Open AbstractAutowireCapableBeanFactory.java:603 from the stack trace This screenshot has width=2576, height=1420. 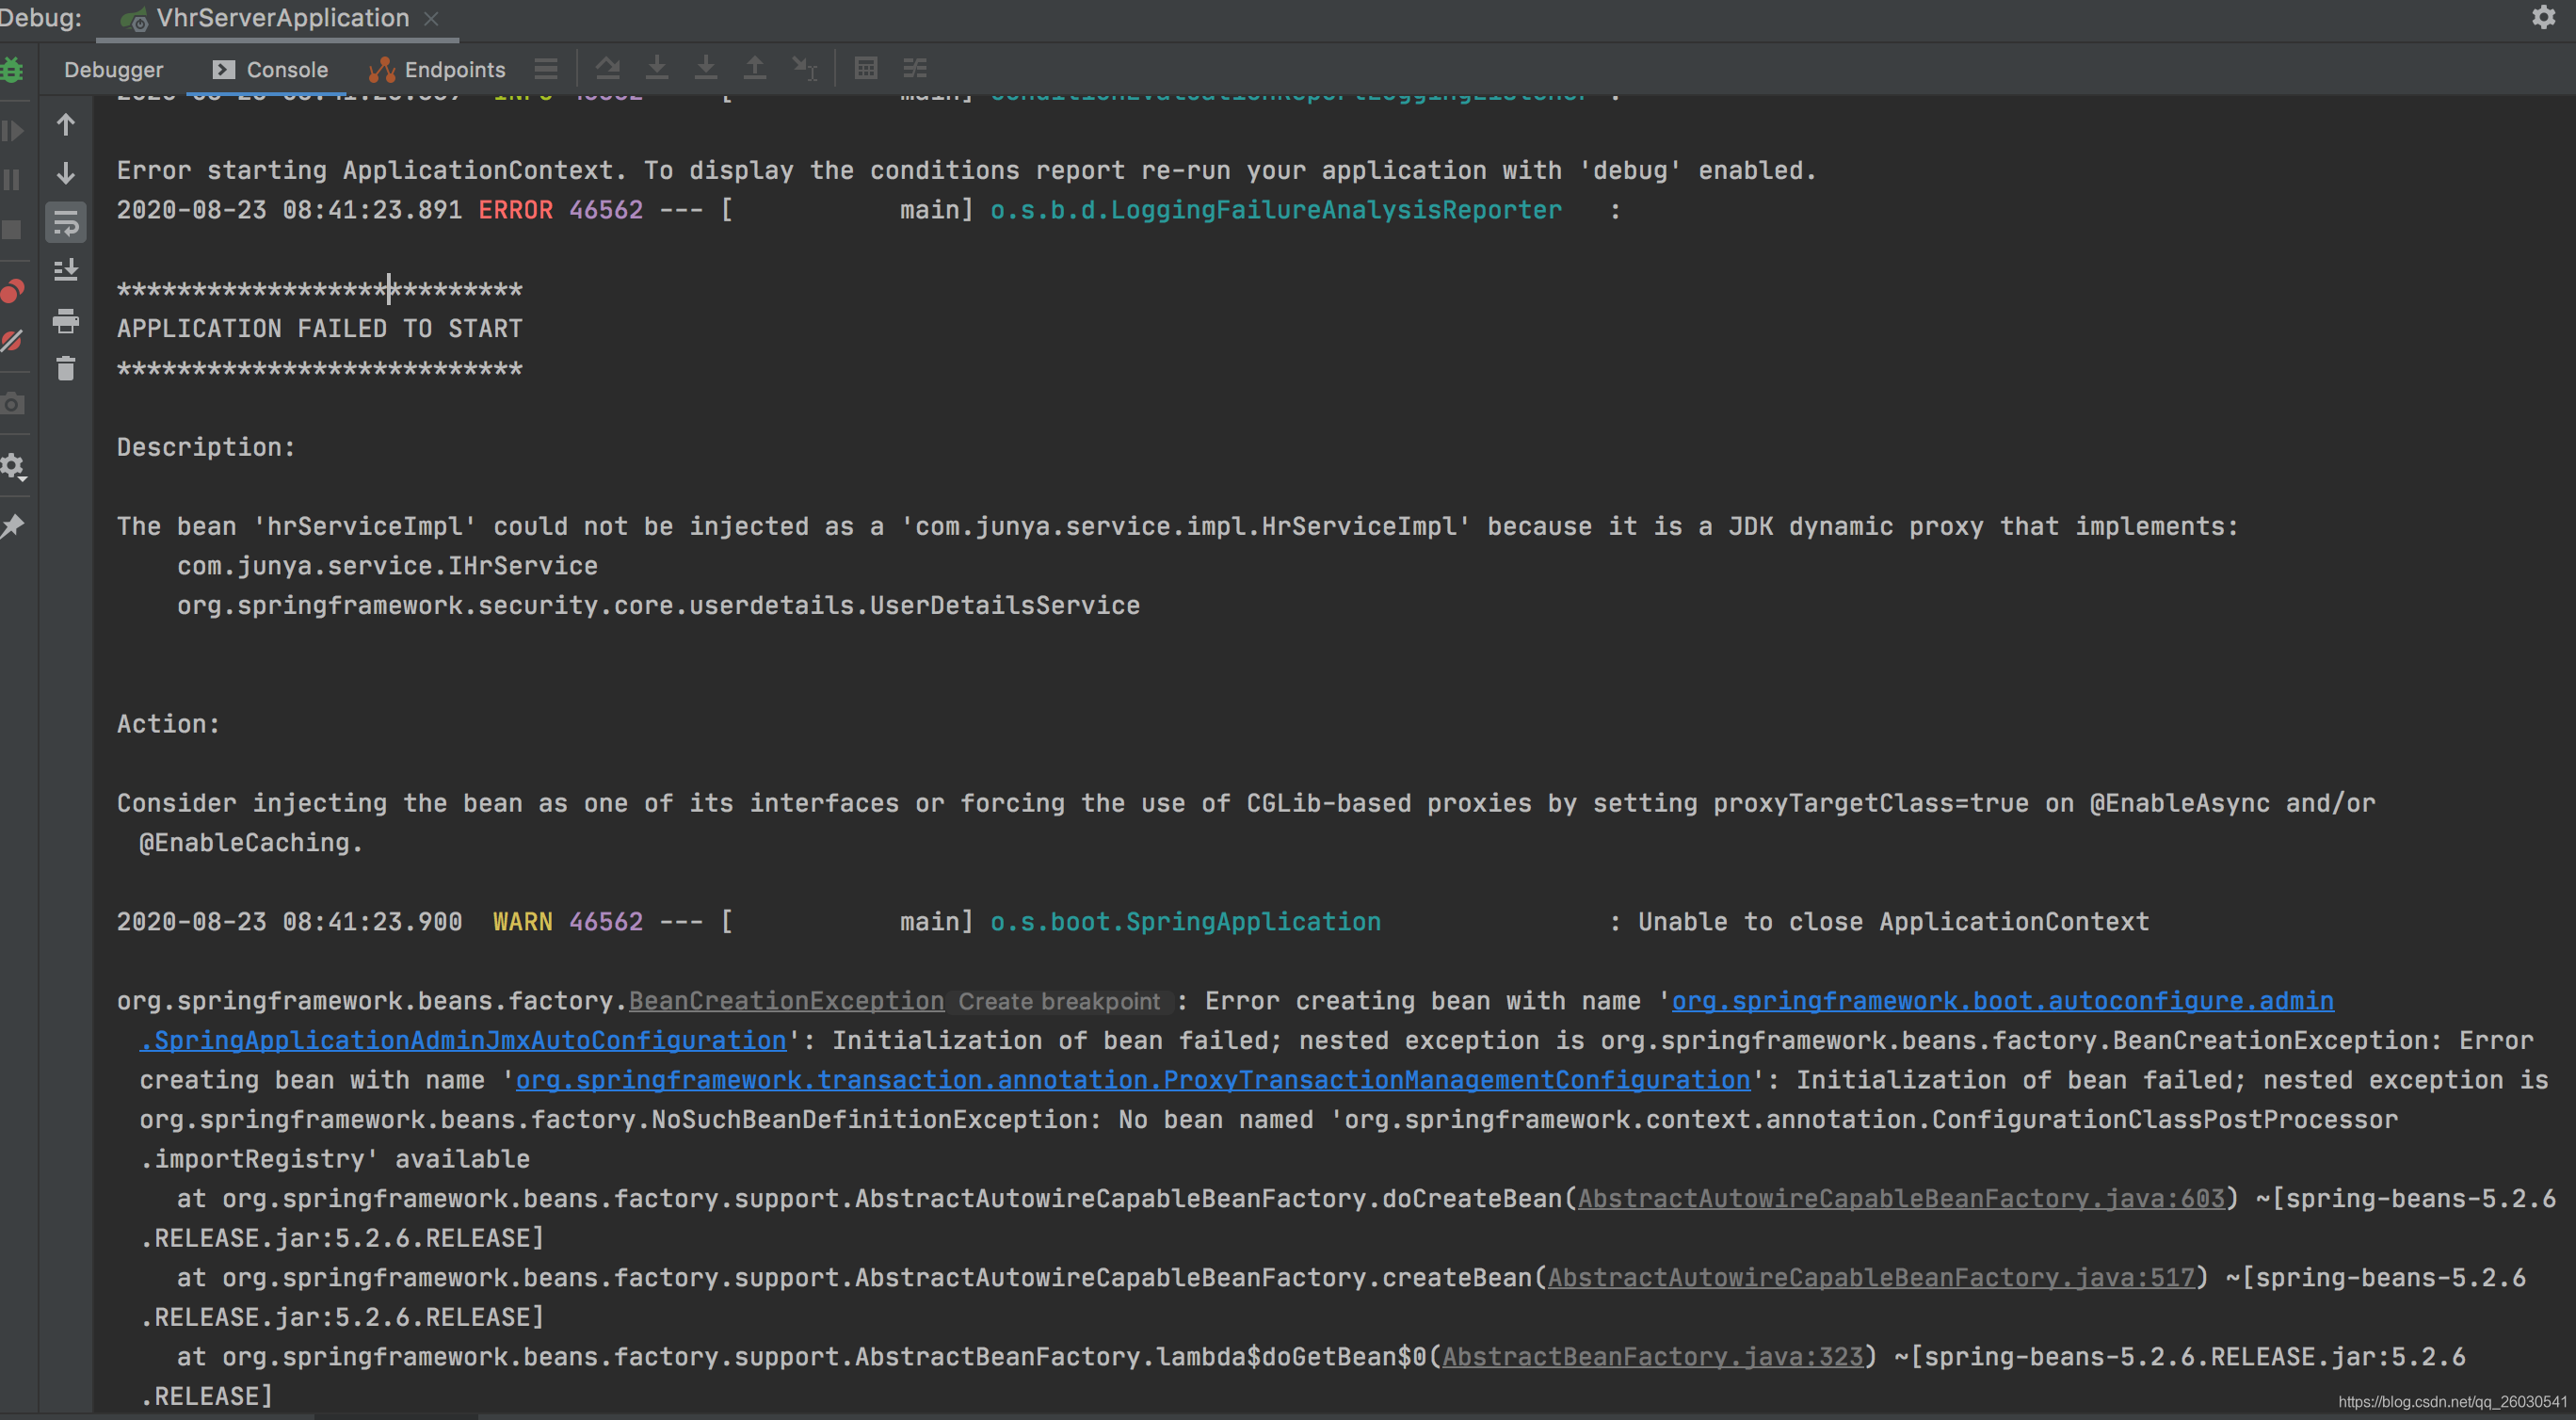click(x=1898, y=1198)
